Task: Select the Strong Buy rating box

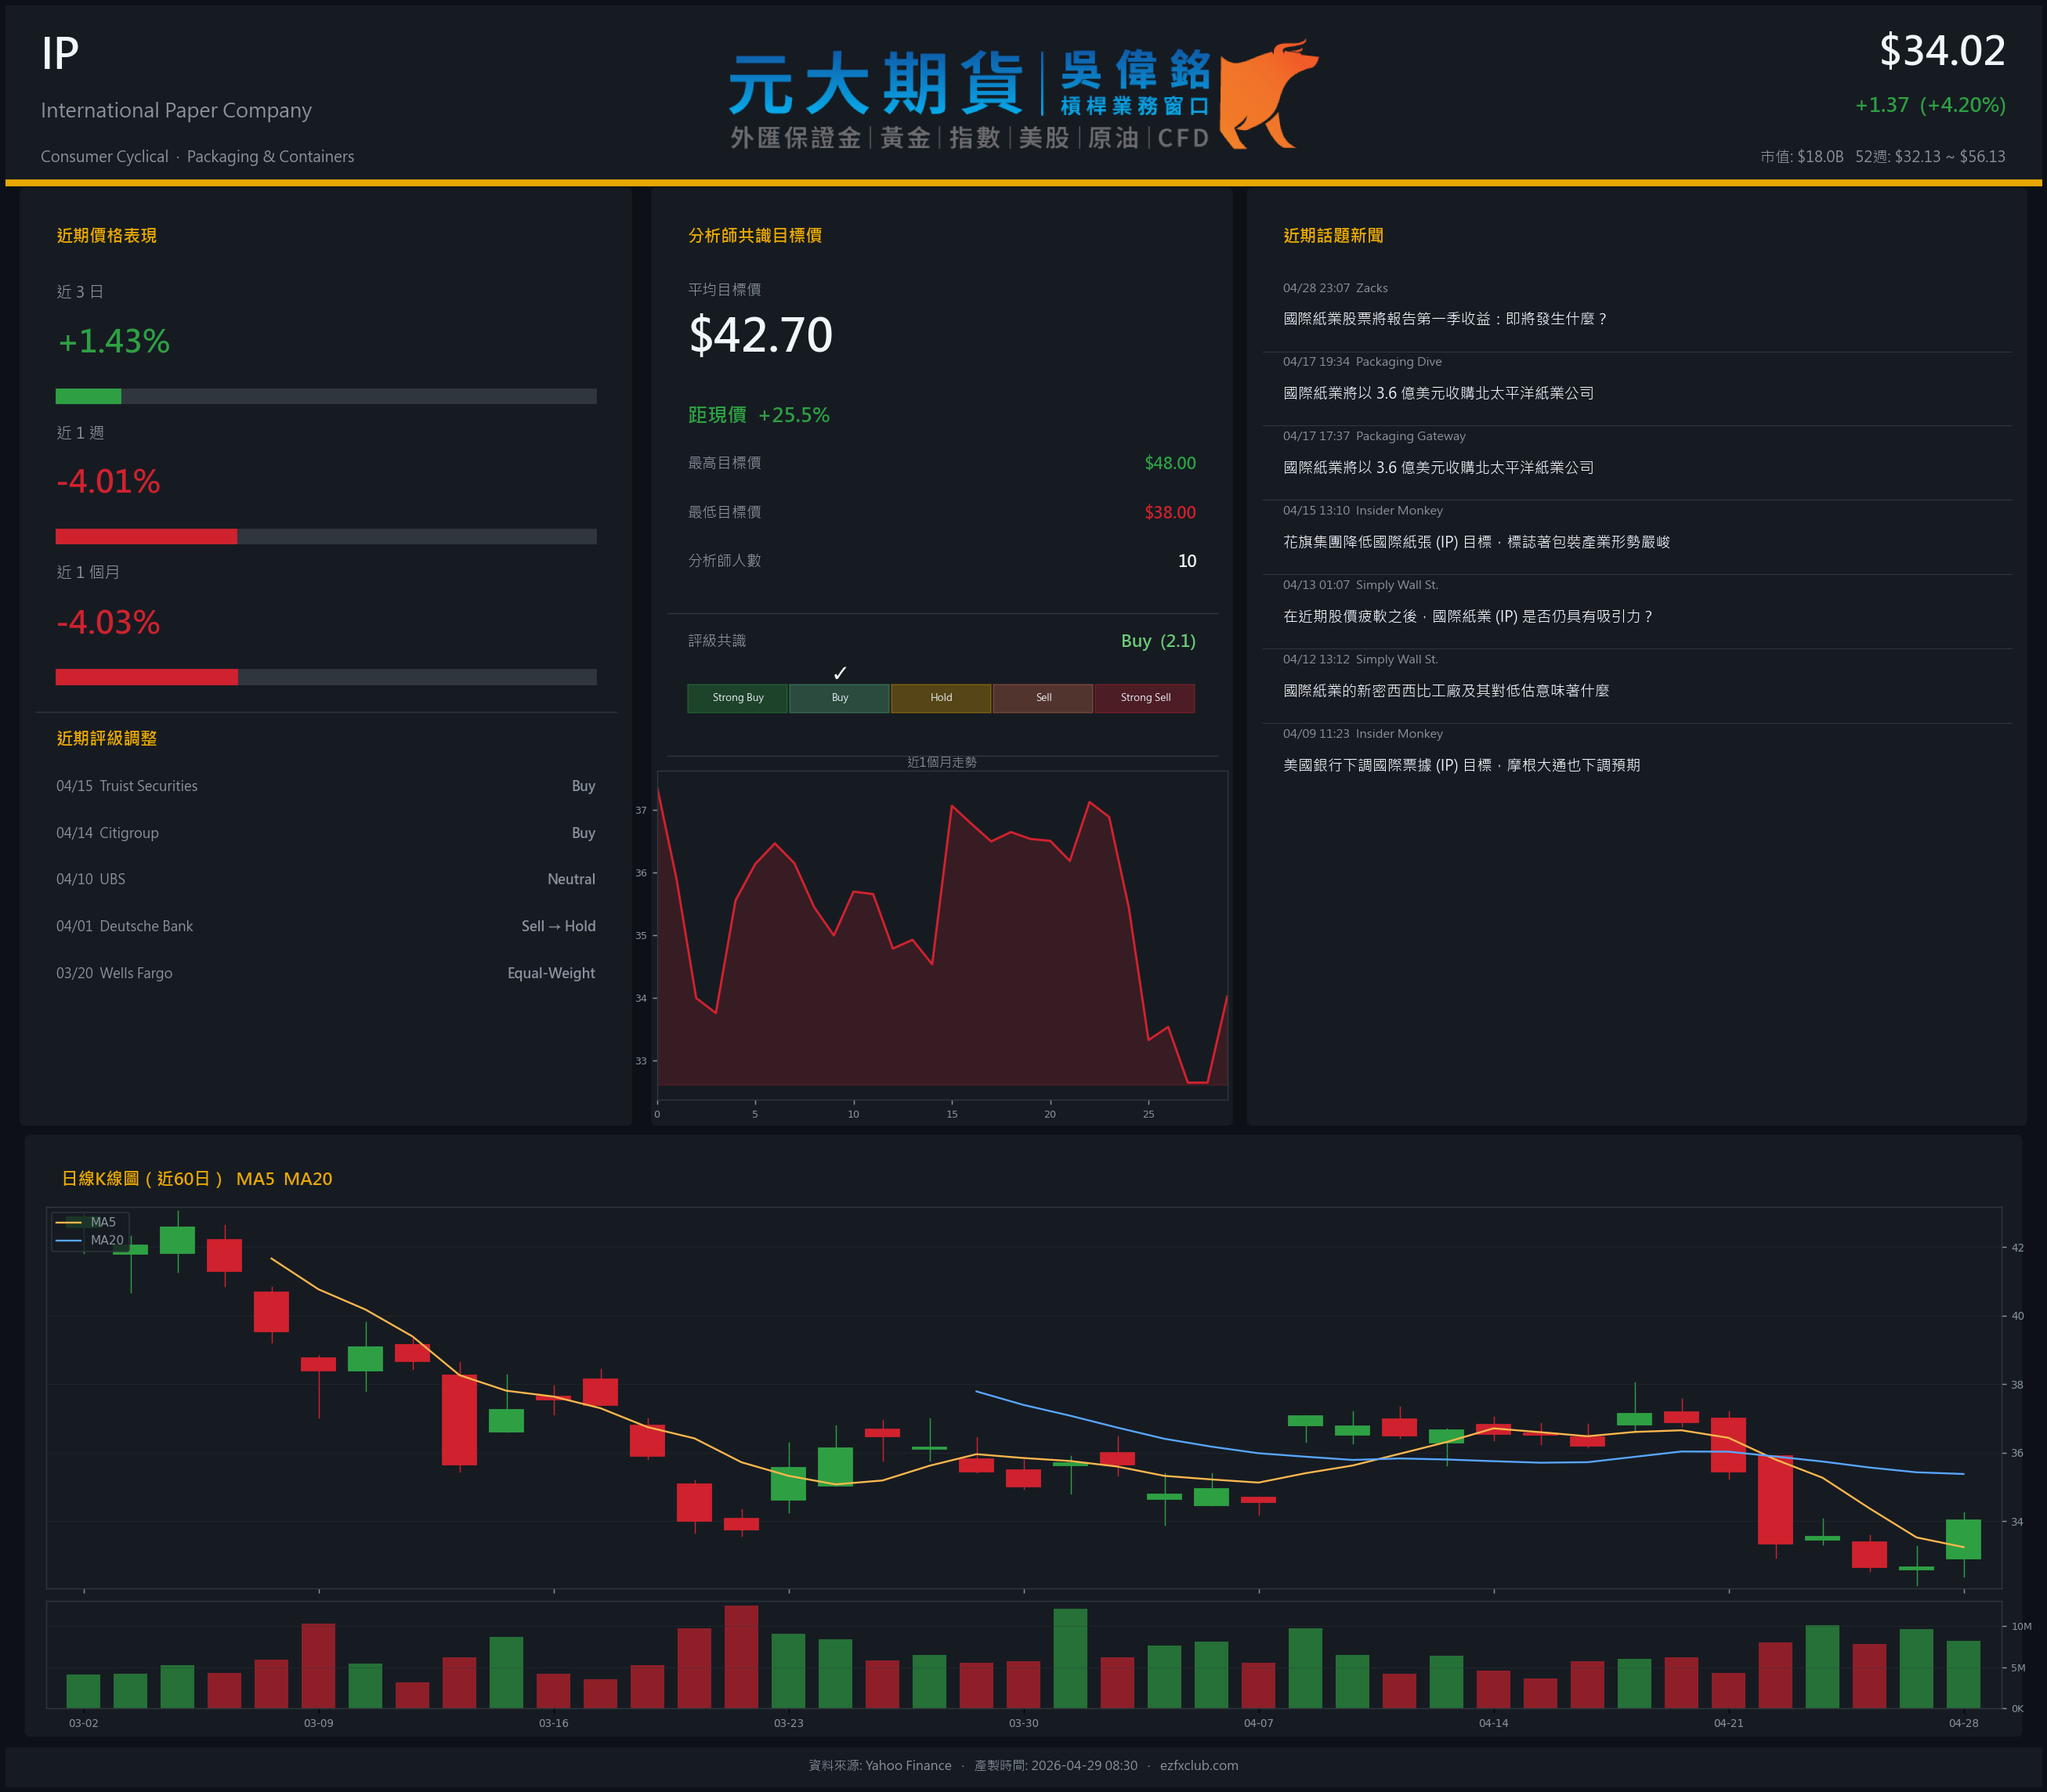Action: click(737, 698)
